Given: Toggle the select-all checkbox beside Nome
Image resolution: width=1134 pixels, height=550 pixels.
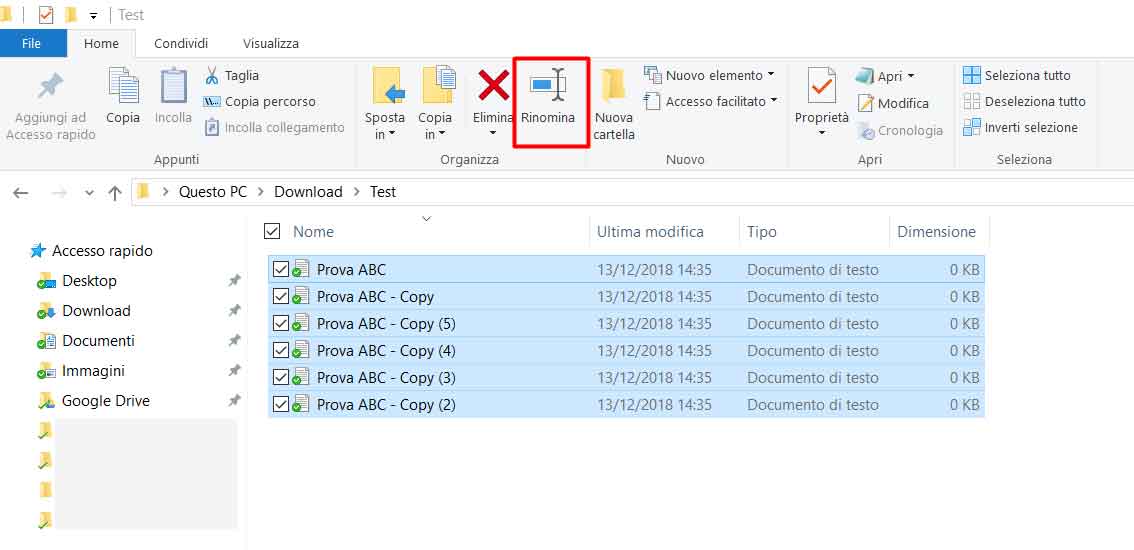Looking at the screenshot, I should click(272, 232).
